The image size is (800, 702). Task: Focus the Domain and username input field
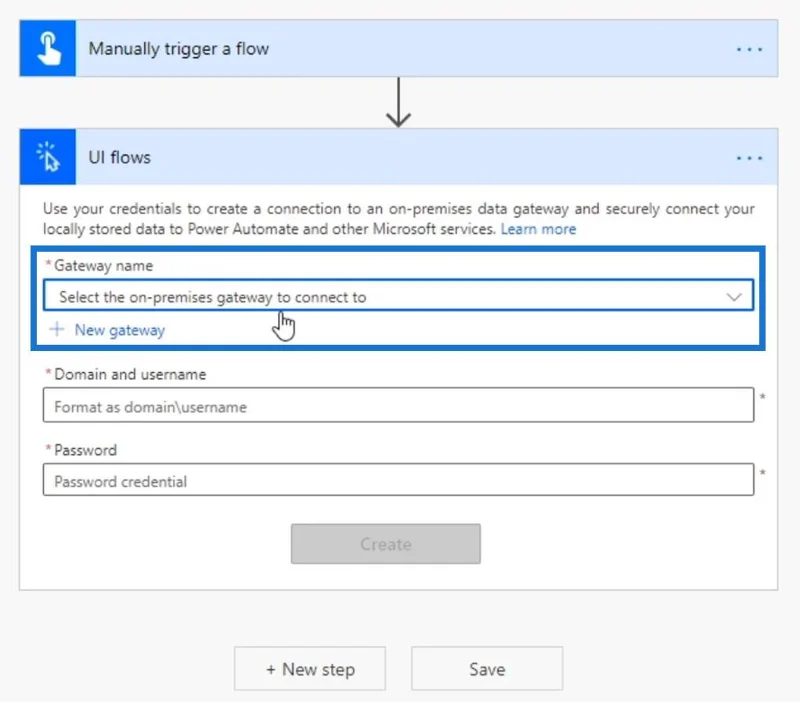pos(398,405)
